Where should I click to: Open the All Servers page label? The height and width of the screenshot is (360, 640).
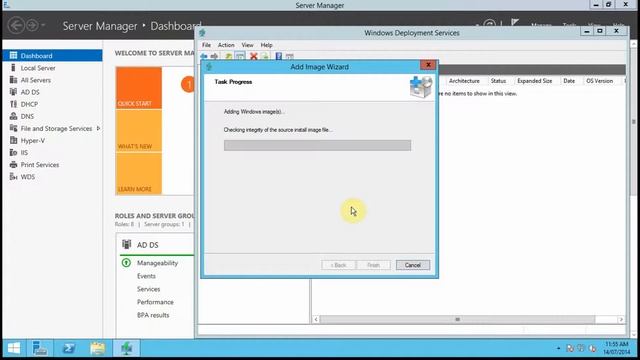tap(36, 80)
